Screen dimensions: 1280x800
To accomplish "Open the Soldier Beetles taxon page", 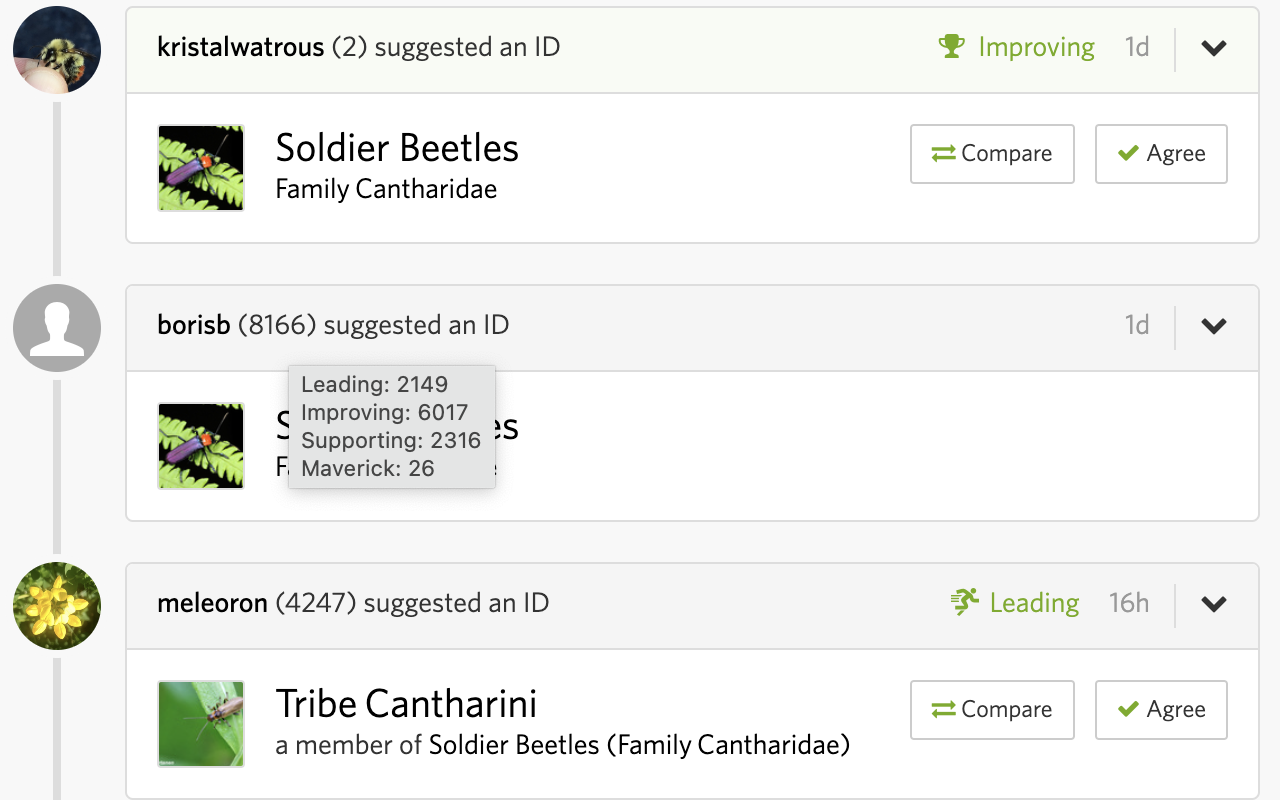I will 396,148.
